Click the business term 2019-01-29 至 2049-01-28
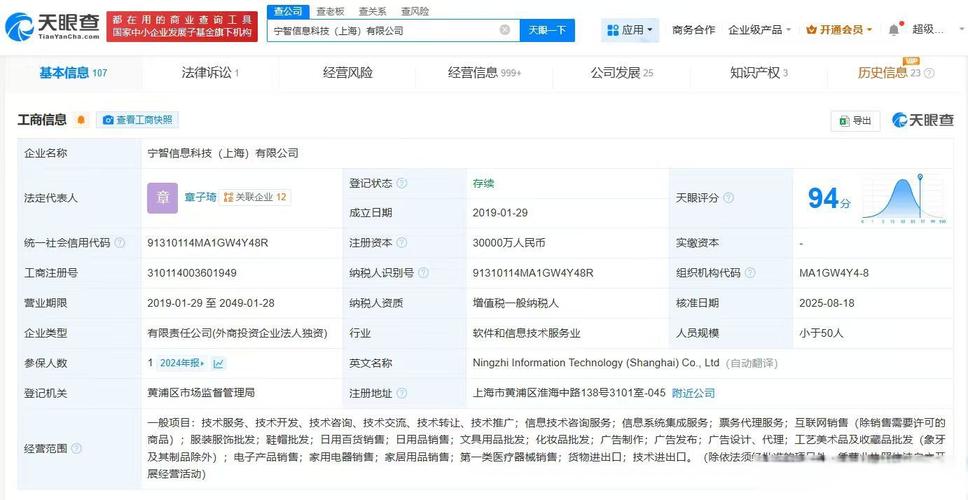 click(211, 303)
